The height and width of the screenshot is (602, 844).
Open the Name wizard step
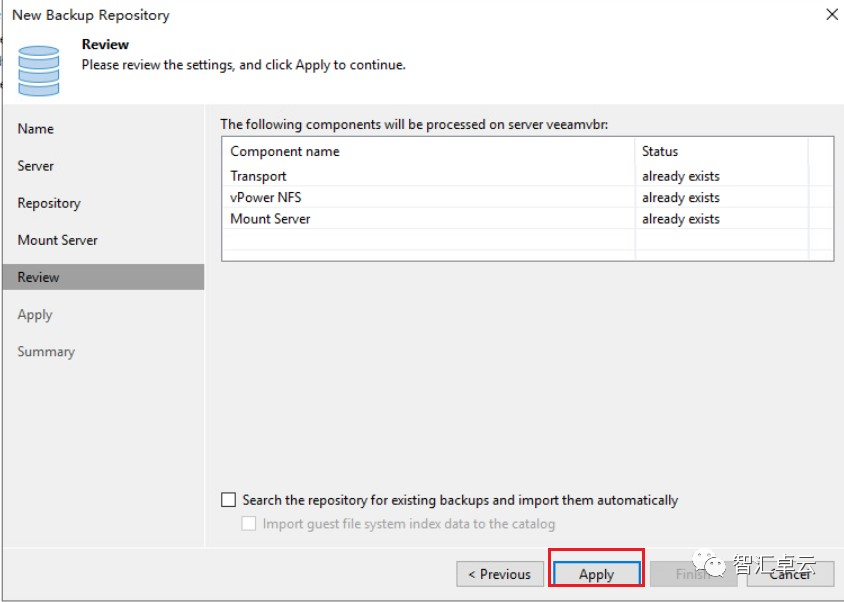click(x=36, y=129)
